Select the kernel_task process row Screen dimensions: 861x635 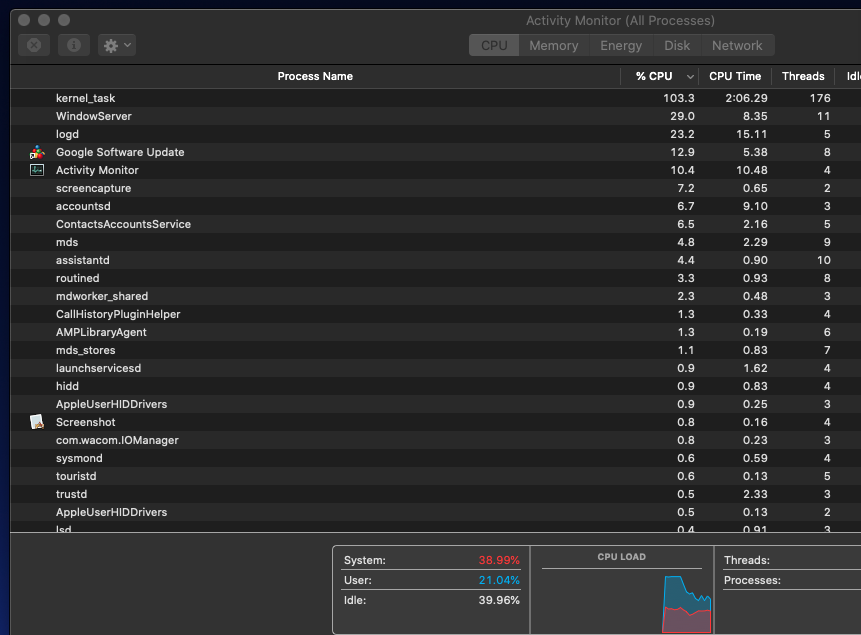tap(435, 98)
